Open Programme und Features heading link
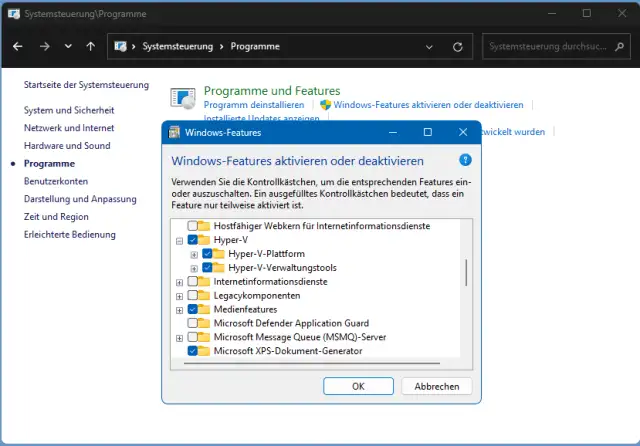Viewport: 640px width, 446px height. (272, 91)
